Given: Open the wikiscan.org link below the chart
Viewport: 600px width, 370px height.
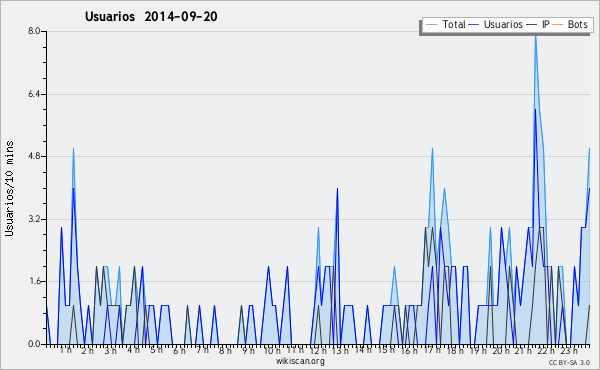Looking at the screenshot, I should [x=300, y=361].
